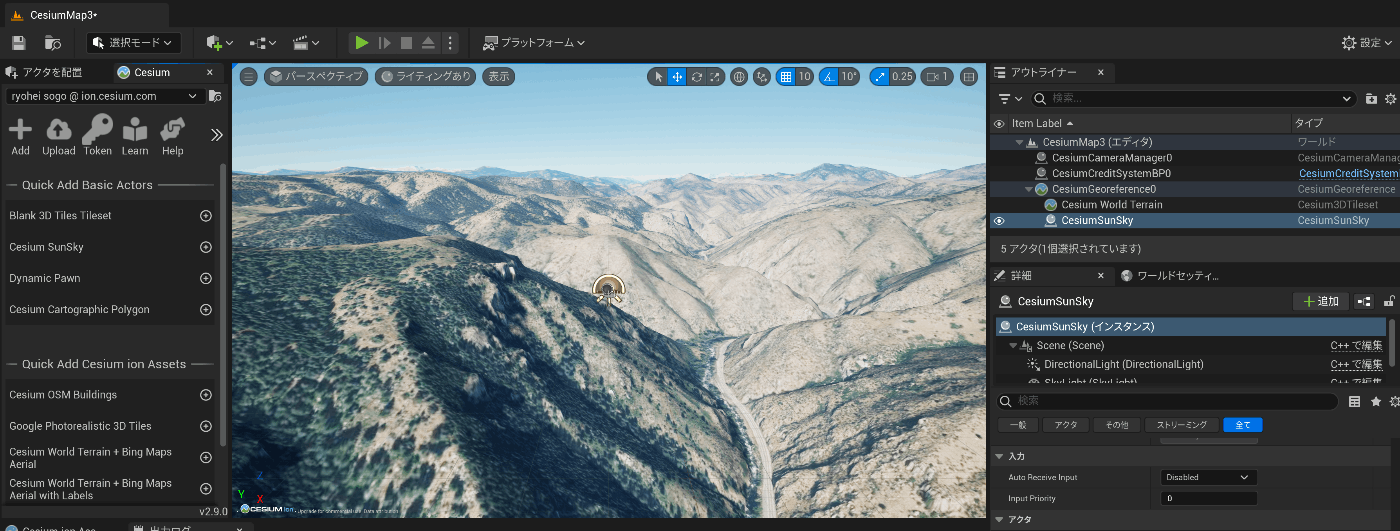Add Blank 3D Tiles Tileset actor
1400x531 pixels.
pos(206,216)
